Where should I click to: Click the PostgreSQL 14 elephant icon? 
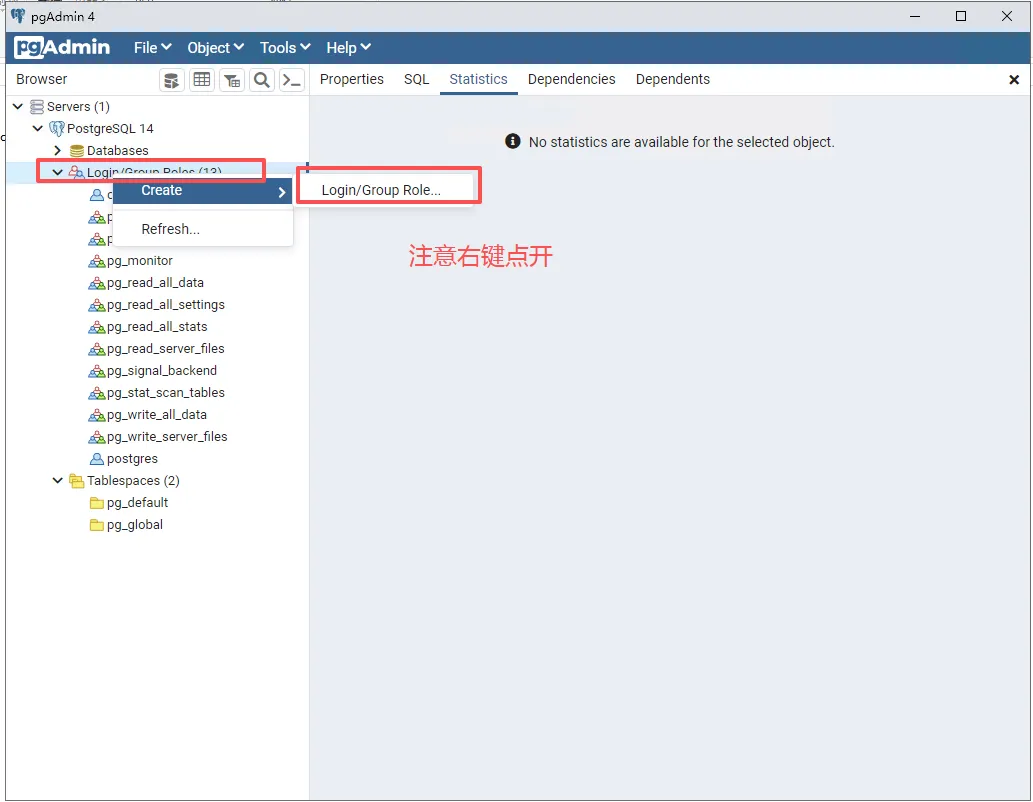tap(57, 129)
